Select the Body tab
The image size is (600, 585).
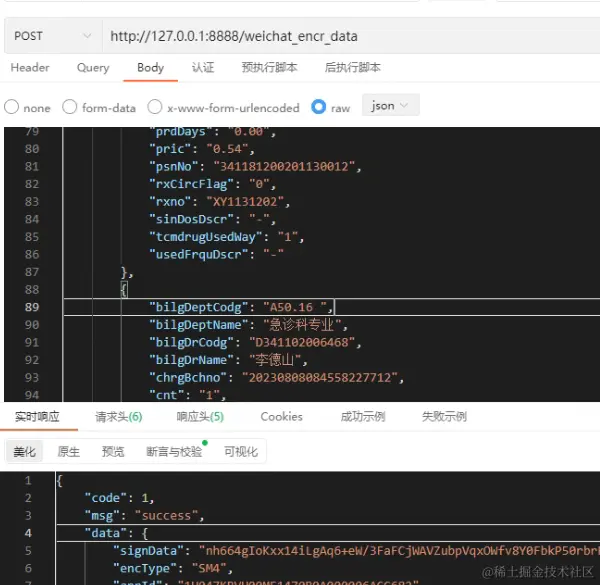point(150,68)
